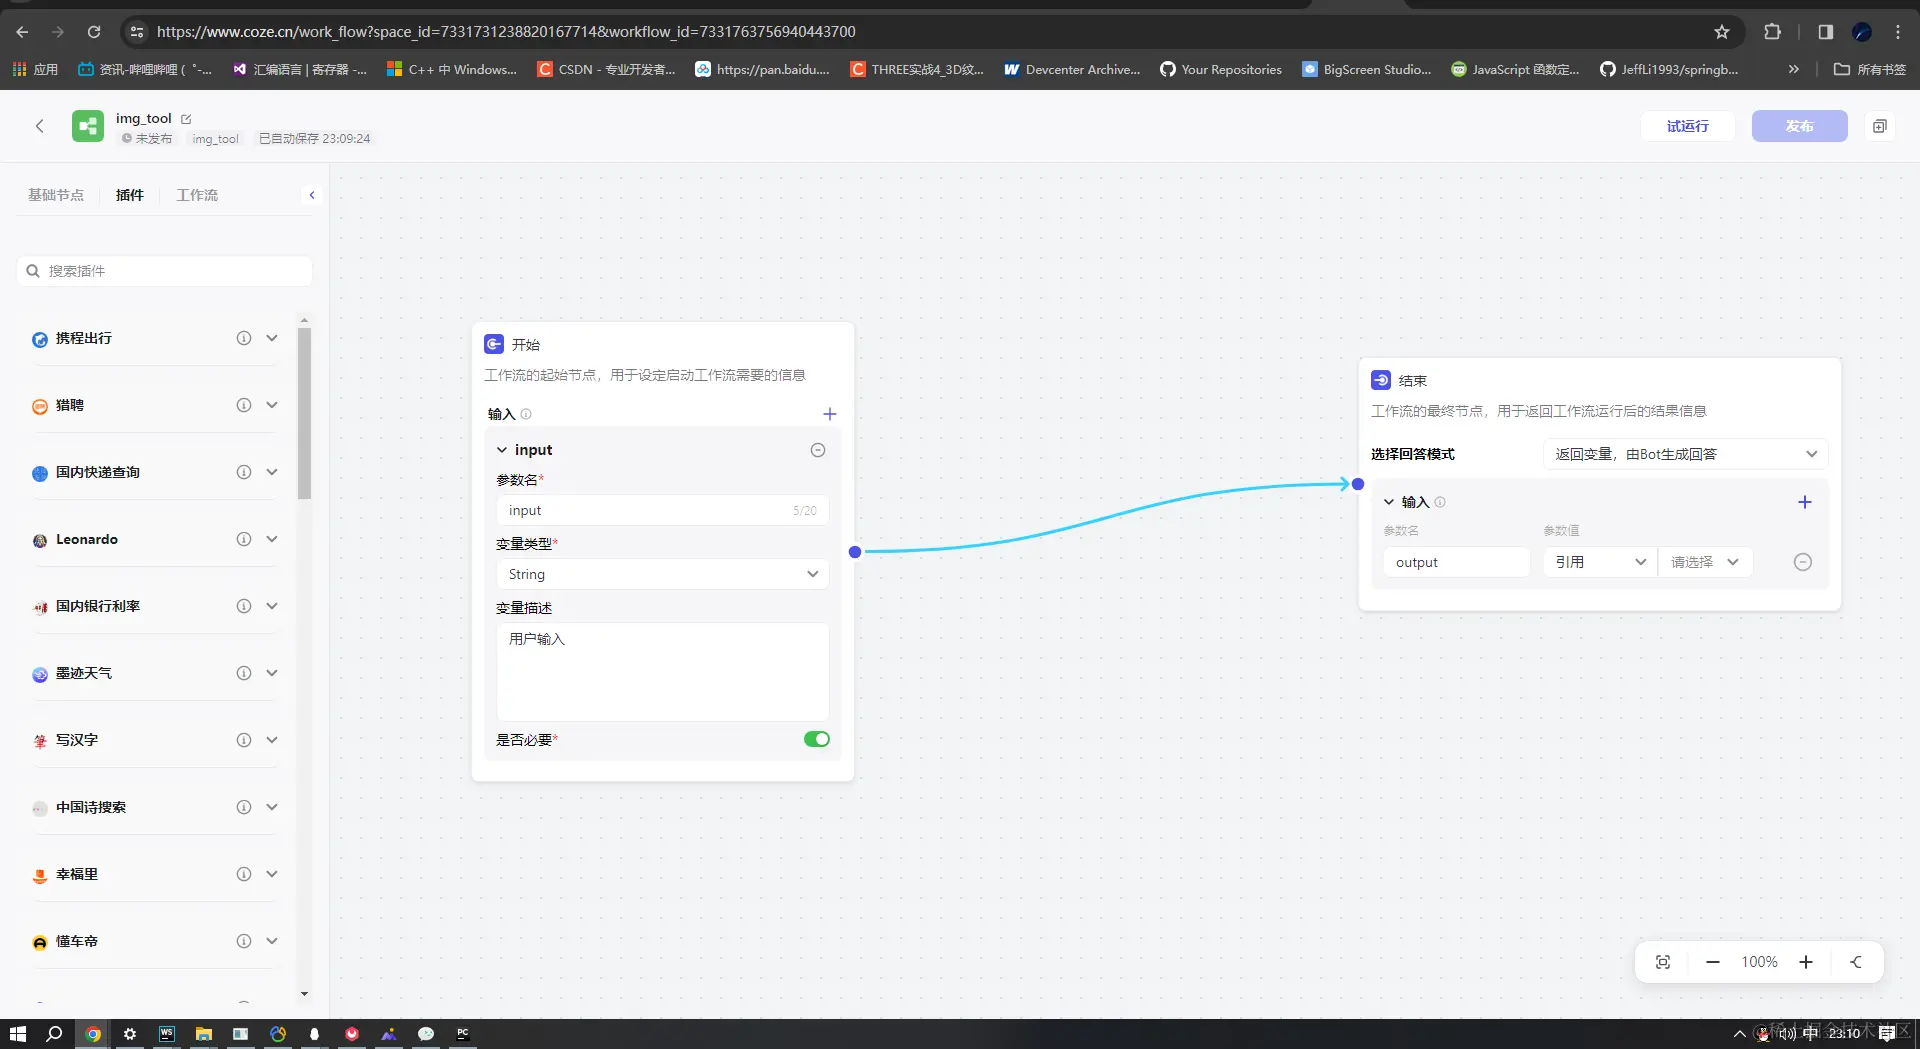Remove the output parameter from 结束 node
Viewport: 1920px width, 1049px height.
point(1803,562)
